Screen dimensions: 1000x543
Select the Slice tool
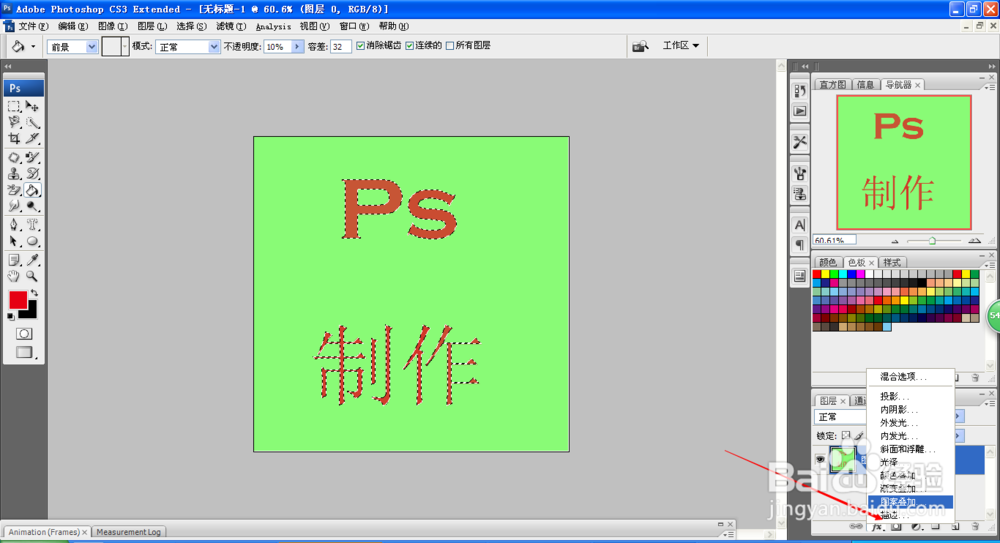(x=32, y=138)
